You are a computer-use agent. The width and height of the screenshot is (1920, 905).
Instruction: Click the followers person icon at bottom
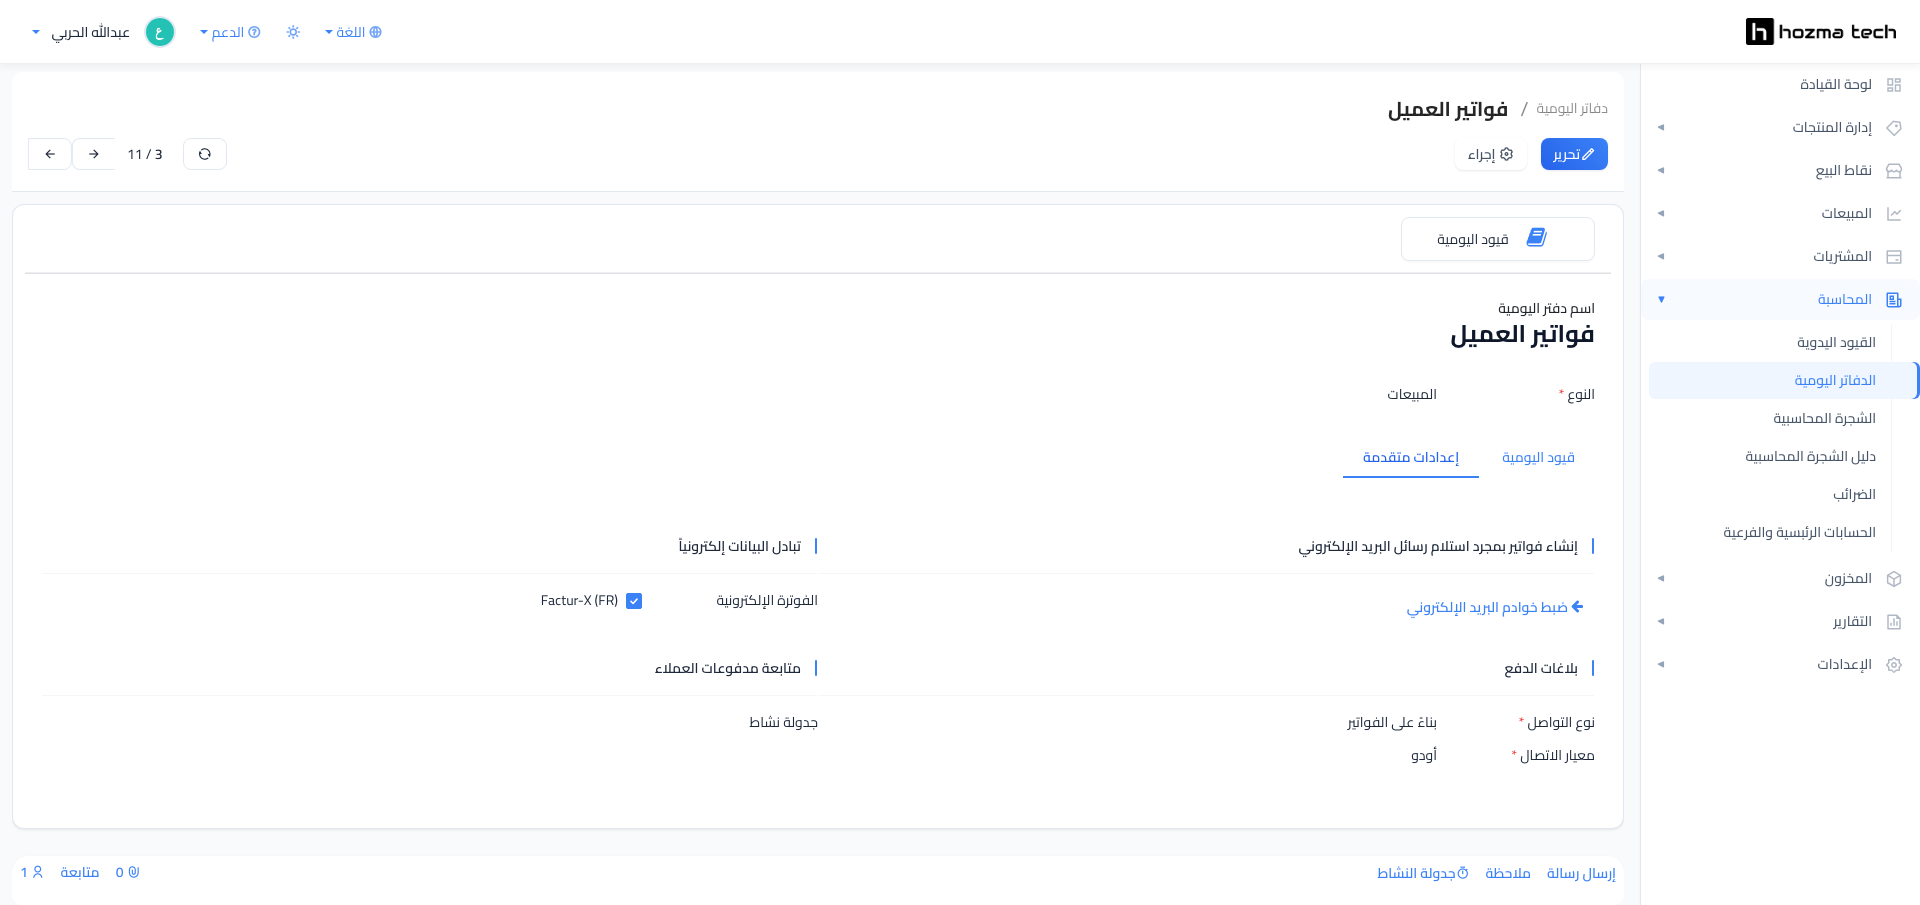click(38, 872)
